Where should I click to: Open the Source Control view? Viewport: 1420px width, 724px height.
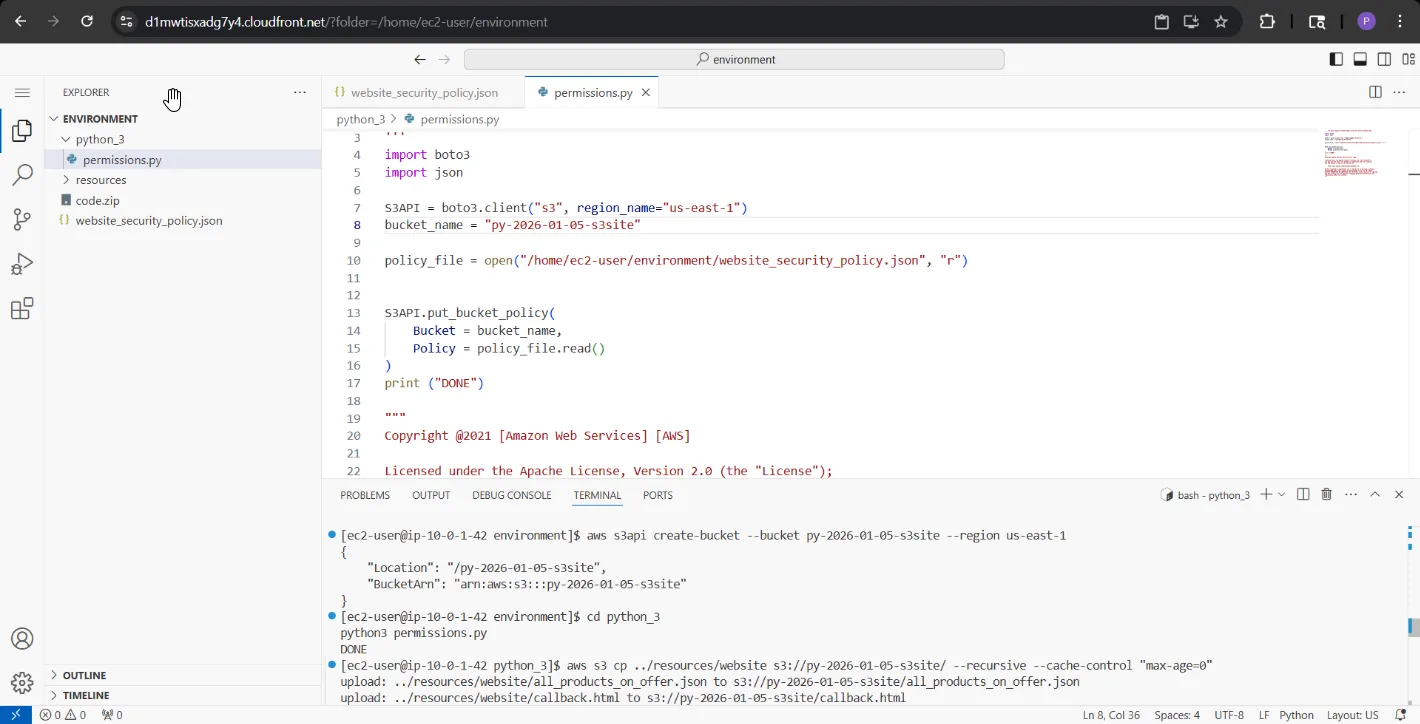(22, 219)
